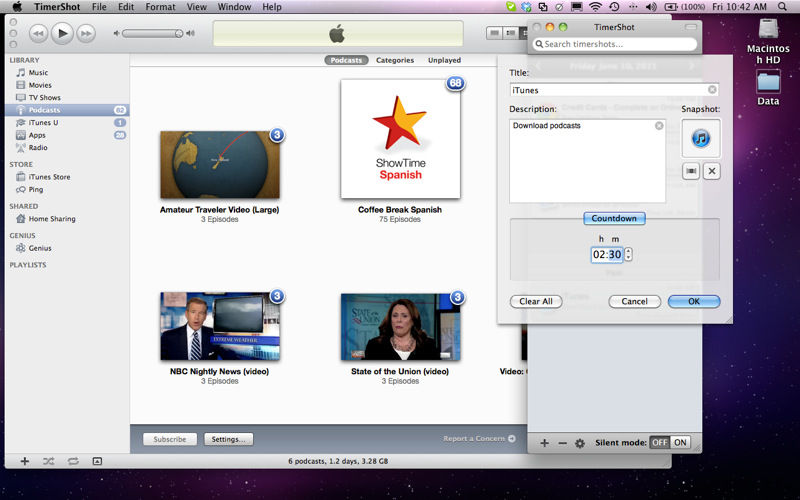Add a new playlist with plus icon
This screenshot has height=500, width=800.
24,461
